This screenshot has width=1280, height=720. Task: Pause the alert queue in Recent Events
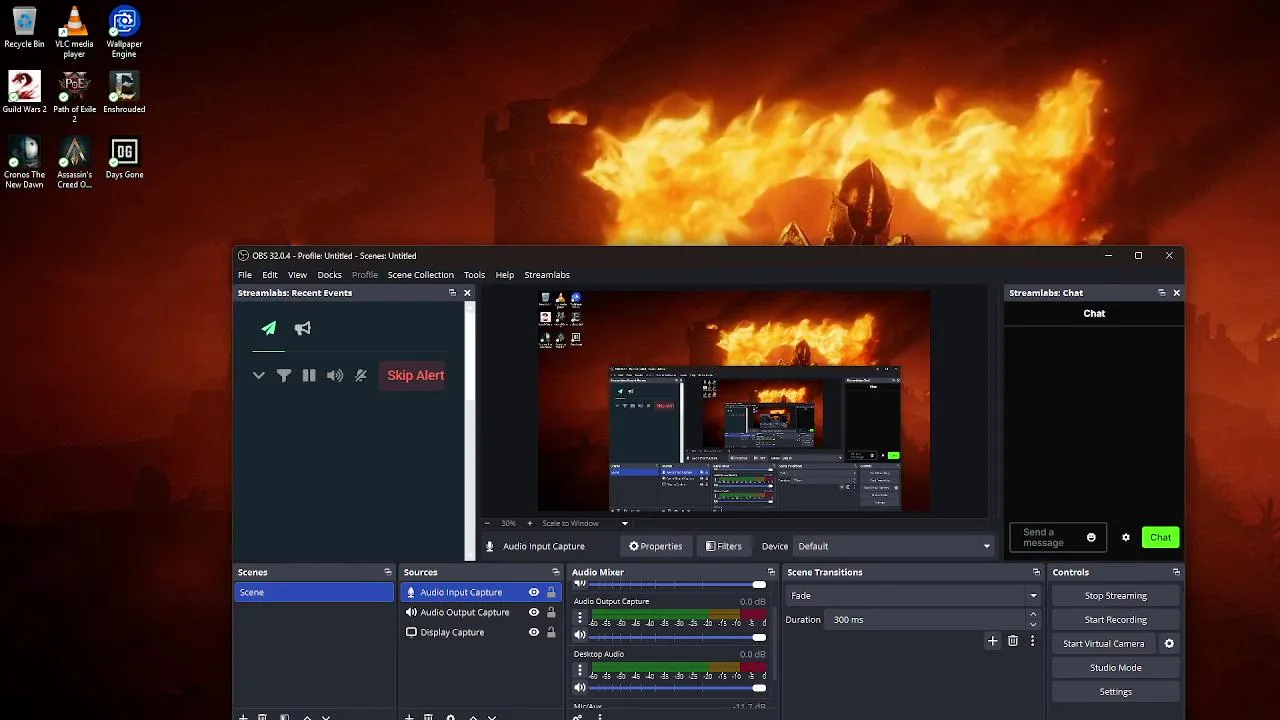(x=309, y=375)
